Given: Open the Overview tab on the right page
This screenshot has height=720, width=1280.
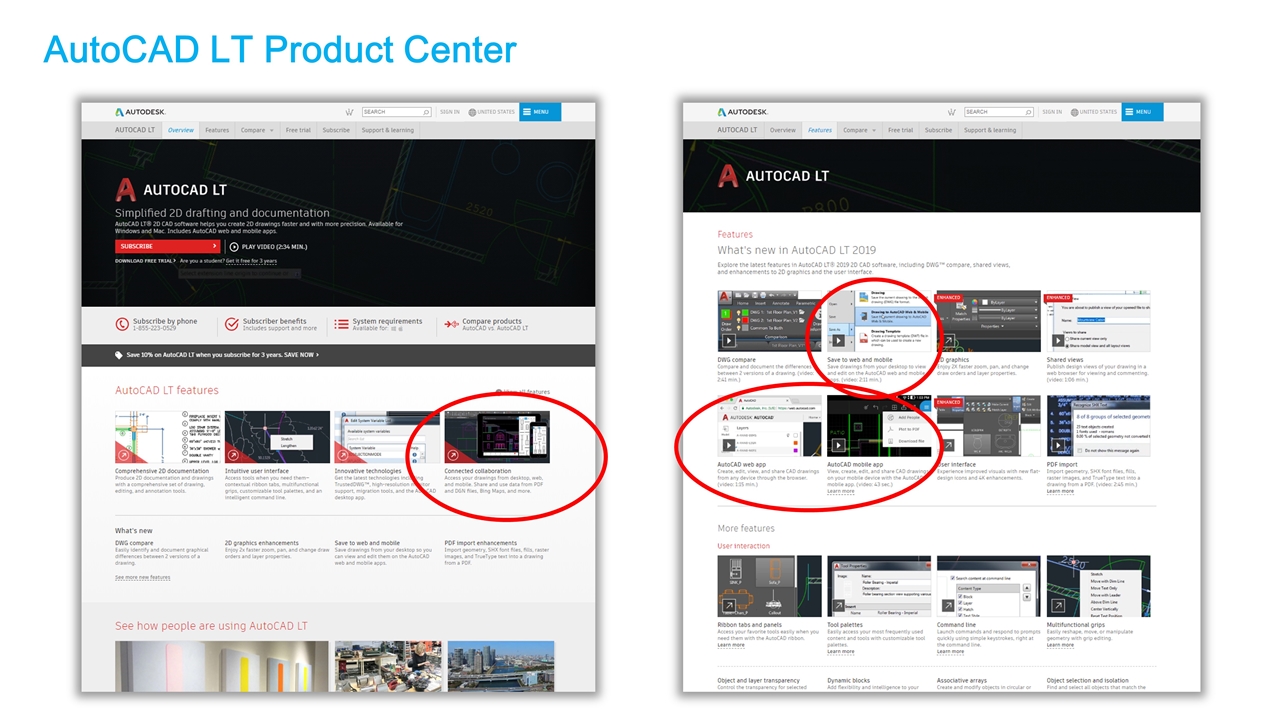Looking at the screenshot, I should pos(783,130).
